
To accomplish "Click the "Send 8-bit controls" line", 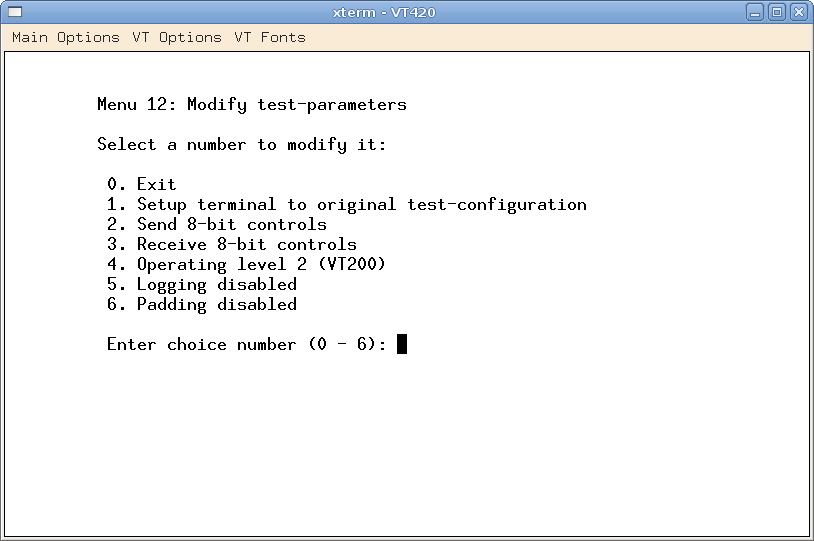I will (x=231, y=224).
